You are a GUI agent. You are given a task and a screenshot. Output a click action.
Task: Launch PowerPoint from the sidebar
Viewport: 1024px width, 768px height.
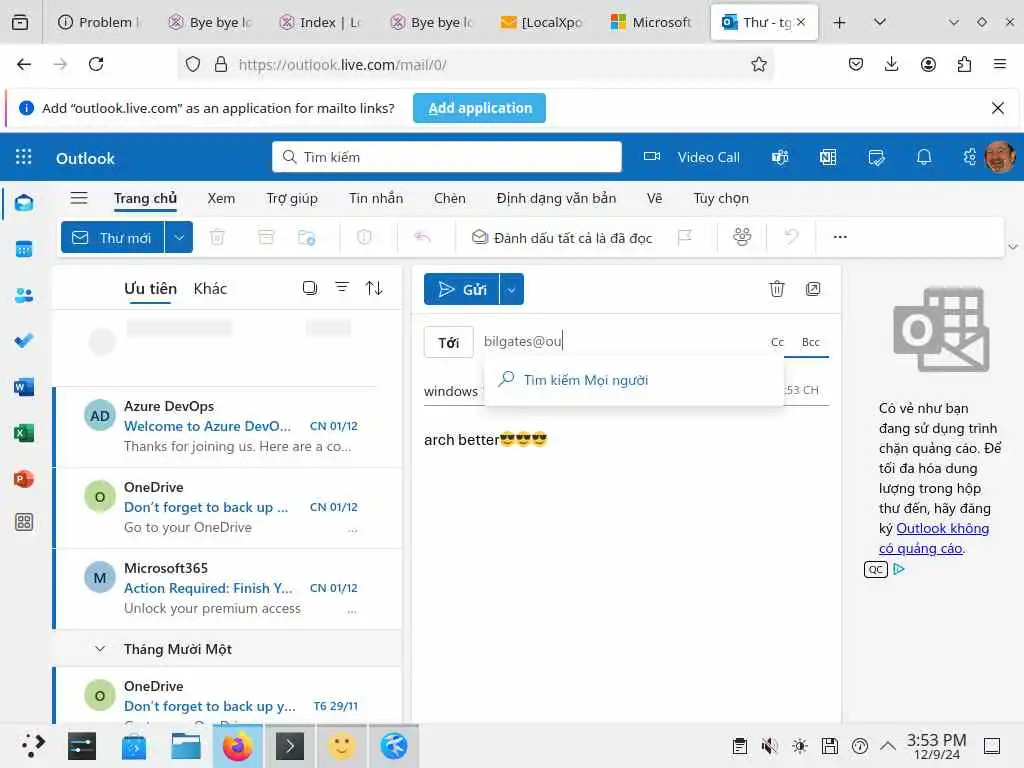tap(24, 479)
